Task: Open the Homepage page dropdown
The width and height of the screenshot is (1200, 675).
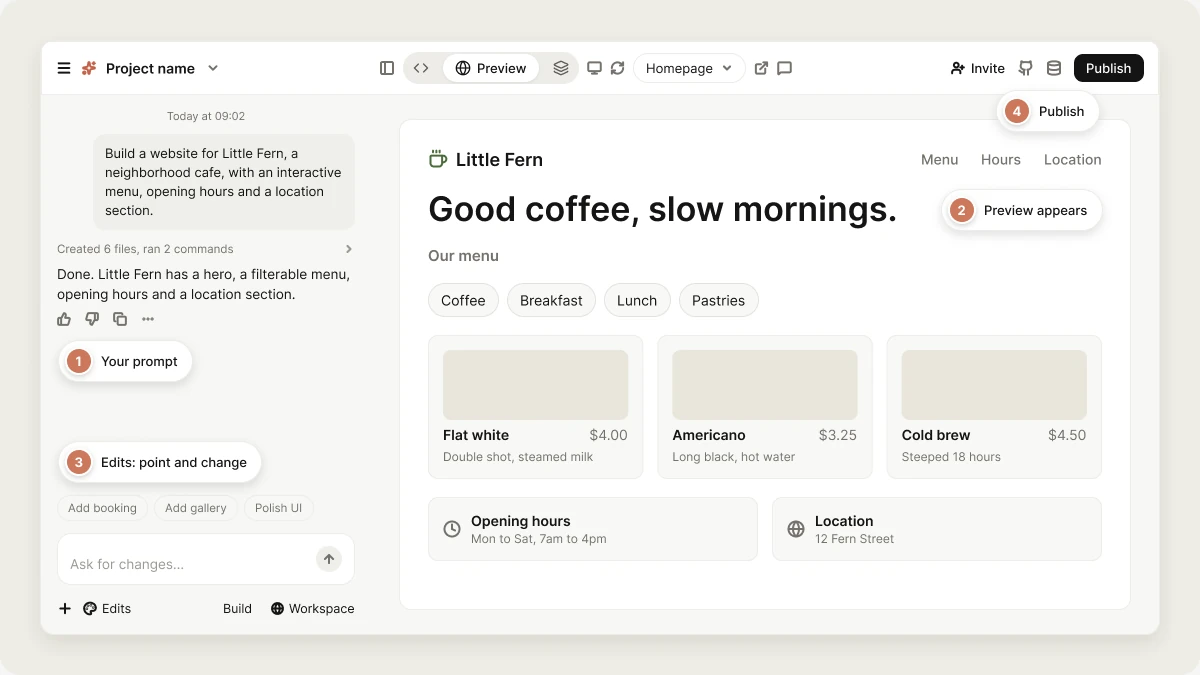Action: point(689,68)
